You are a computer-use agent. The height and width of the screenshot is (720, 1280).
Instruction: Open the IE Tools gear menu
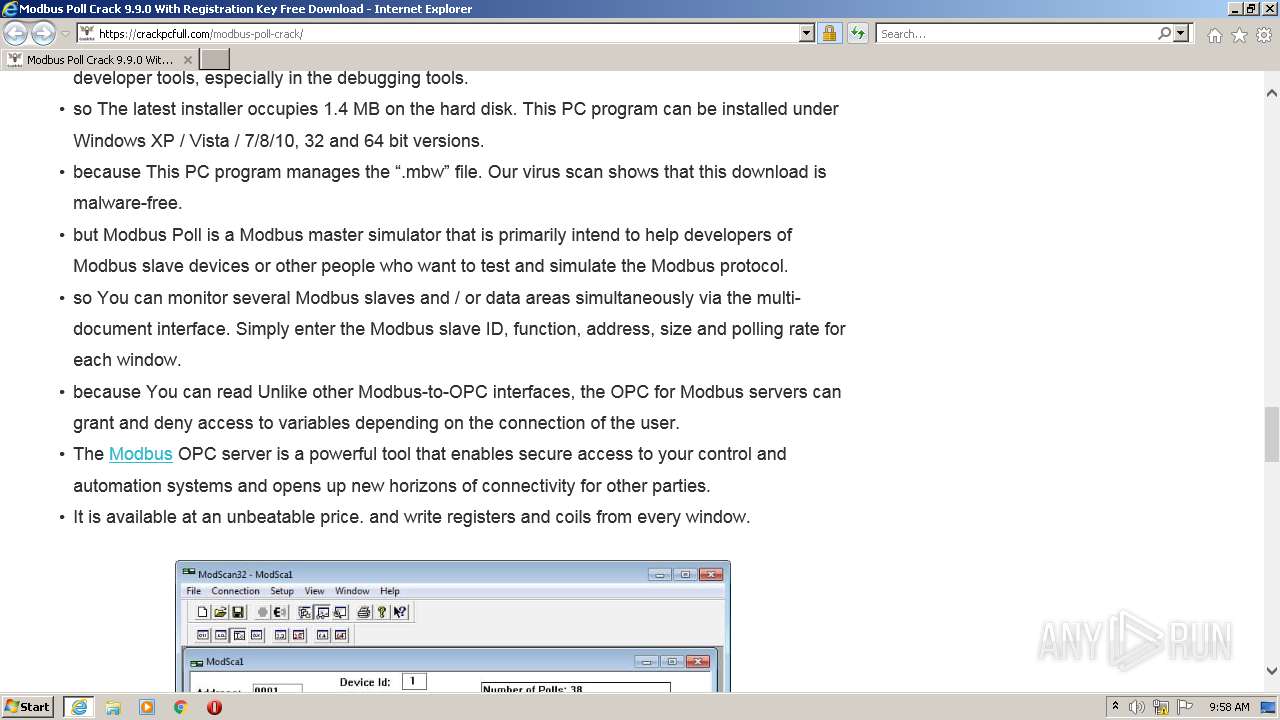click(1264, 35)
